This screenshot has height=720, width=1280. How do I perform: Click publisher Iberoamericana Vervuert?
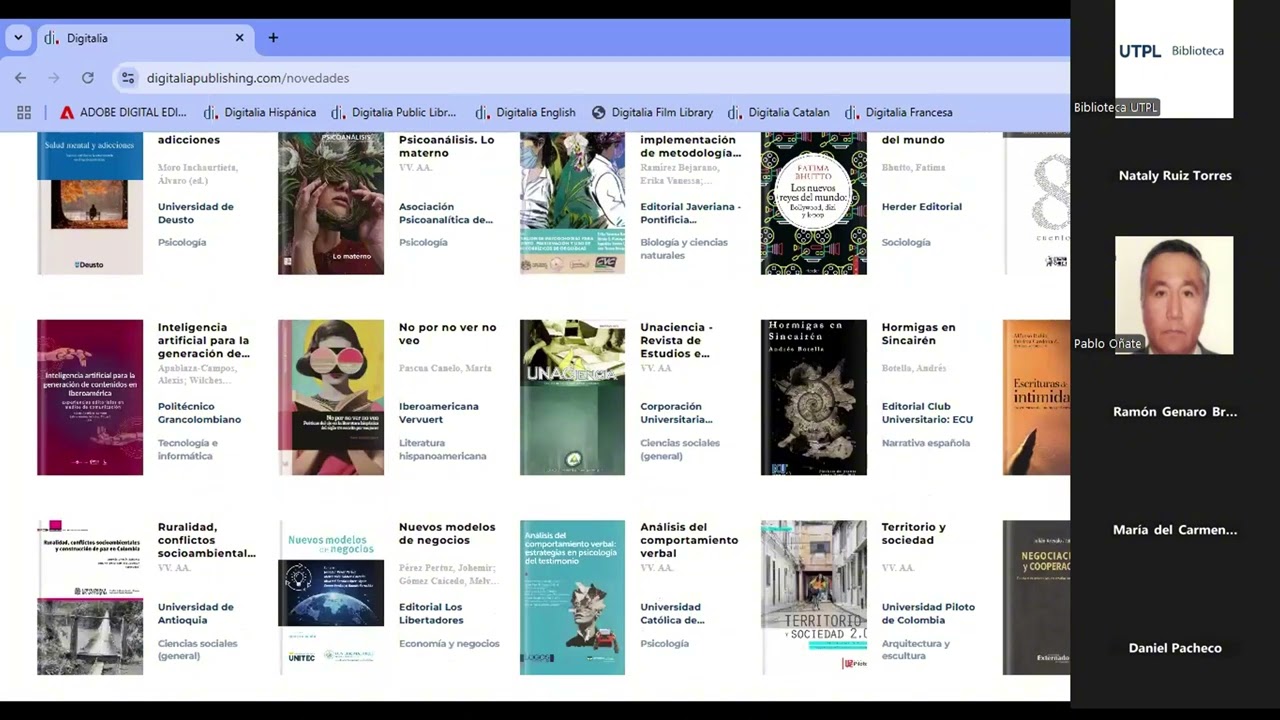pyautogui.click(x=438, y=413)
